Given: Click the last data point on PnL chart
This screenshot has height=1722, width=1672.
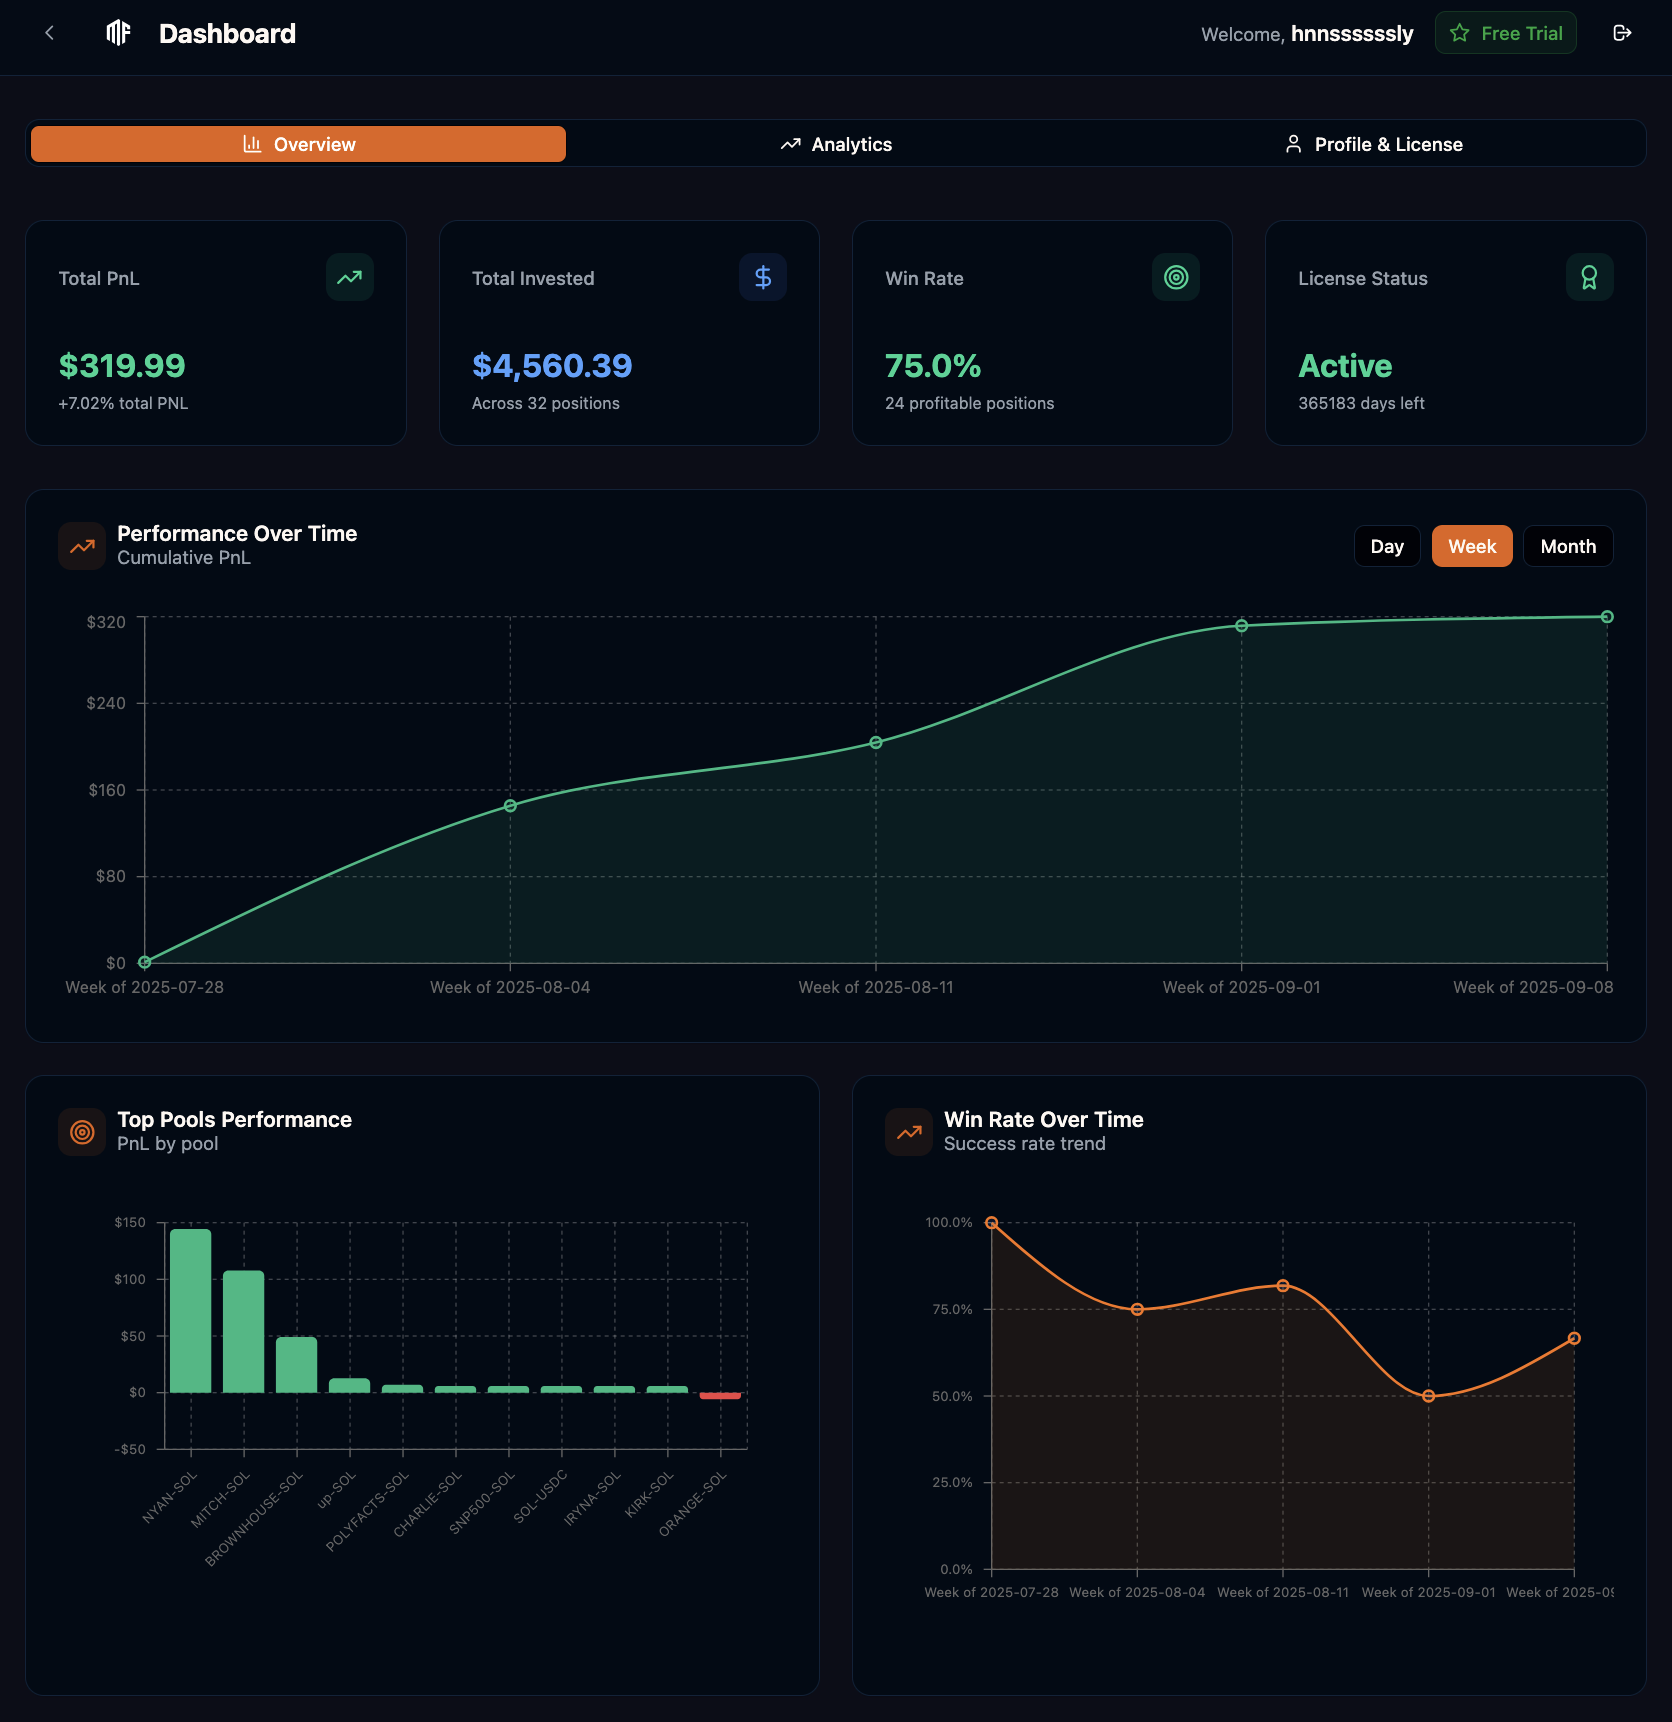Looking at the screenshot, I should (x=1607, y=616).
